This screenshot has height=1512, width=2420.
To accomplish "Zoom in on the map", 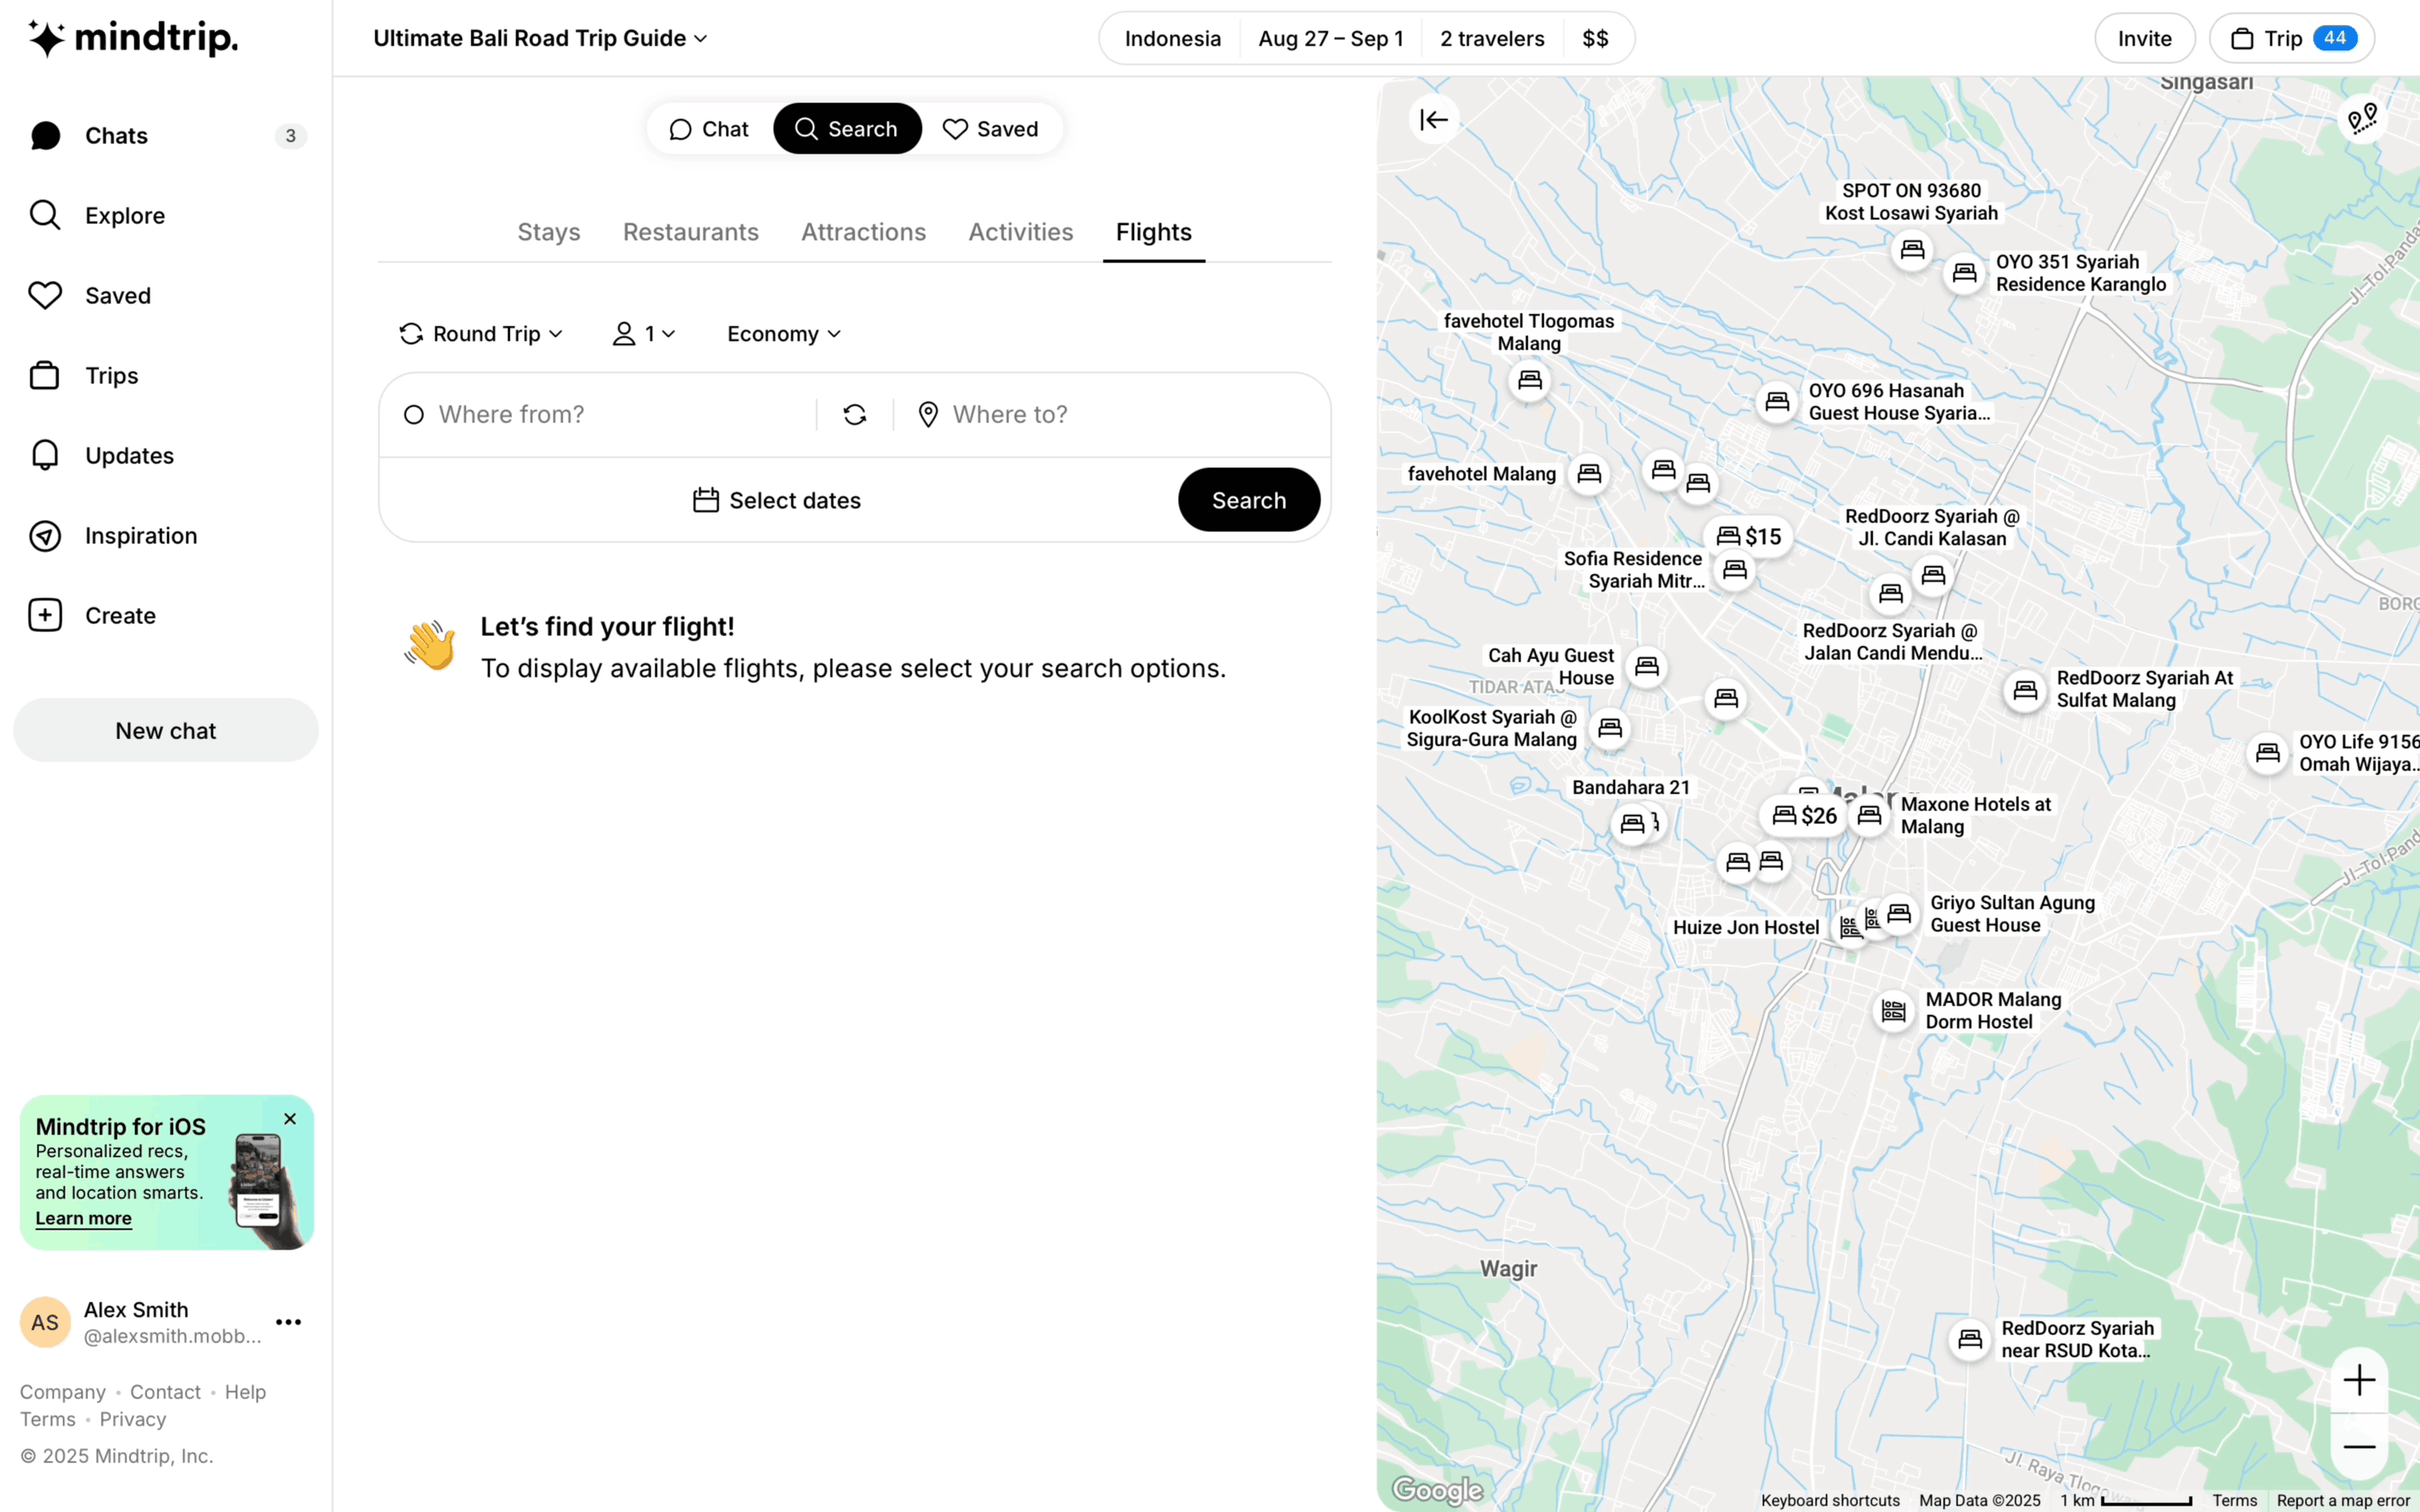I will [2359, 1380].
